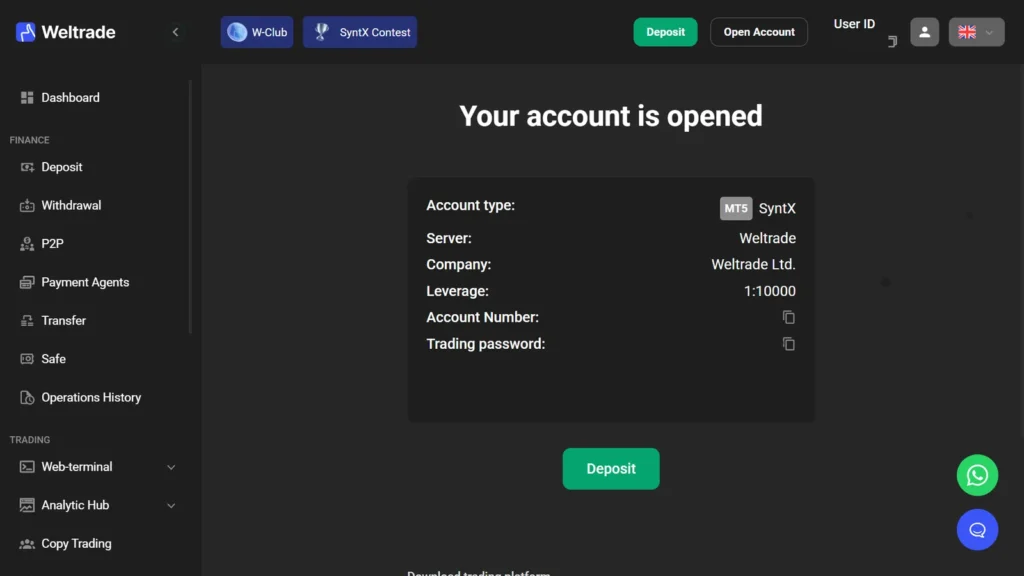Click the Copy Trading icon
This screenshot has width=1024, height=576.
click(27, 544)
